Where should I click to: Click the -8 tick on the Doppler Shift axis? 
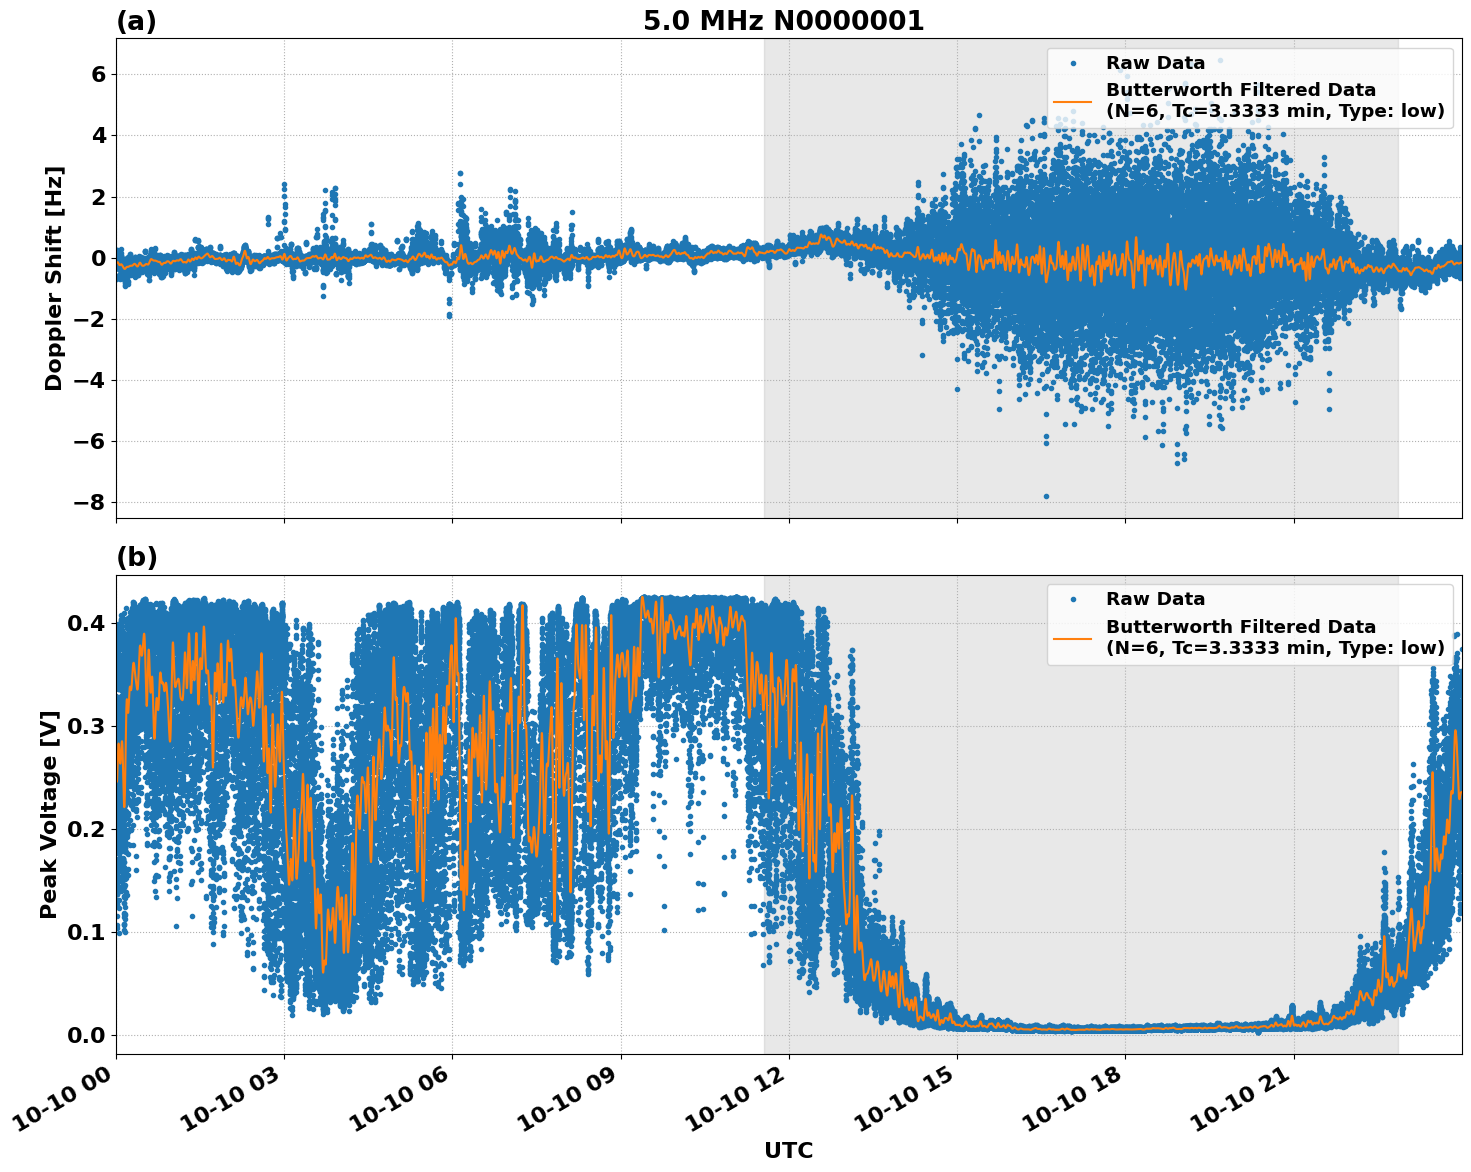[x=91, y=500]
